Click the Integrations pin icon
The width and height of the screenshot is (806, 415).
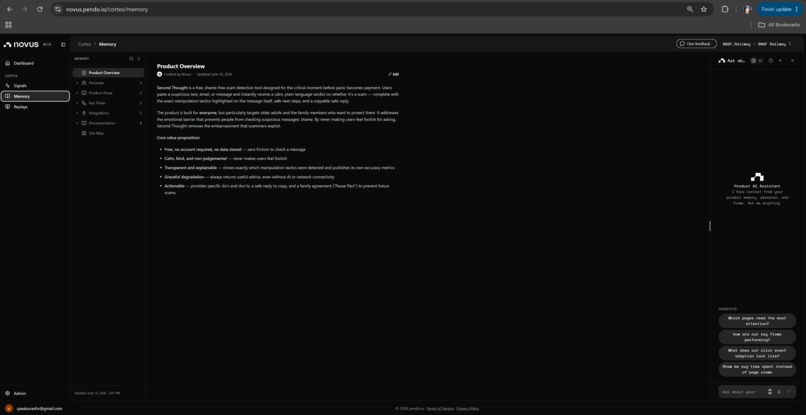tap(84, 113)
